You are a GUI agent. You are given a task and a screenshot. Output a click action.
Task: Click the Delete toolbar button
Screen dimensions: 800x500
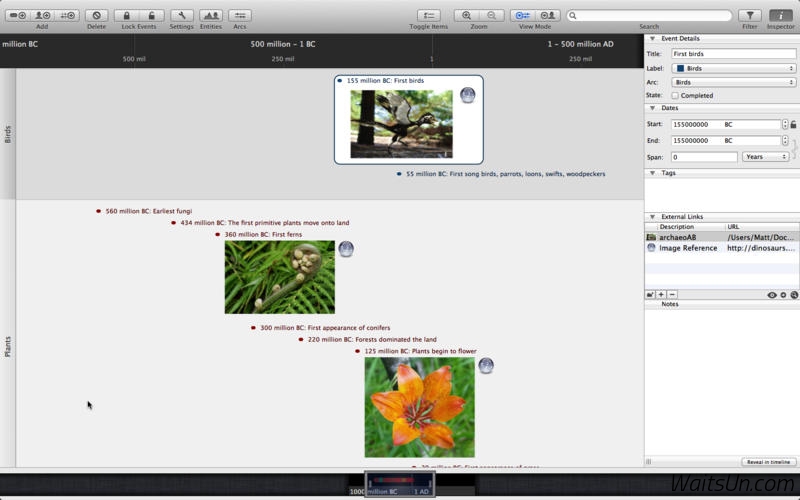point(96,15)
